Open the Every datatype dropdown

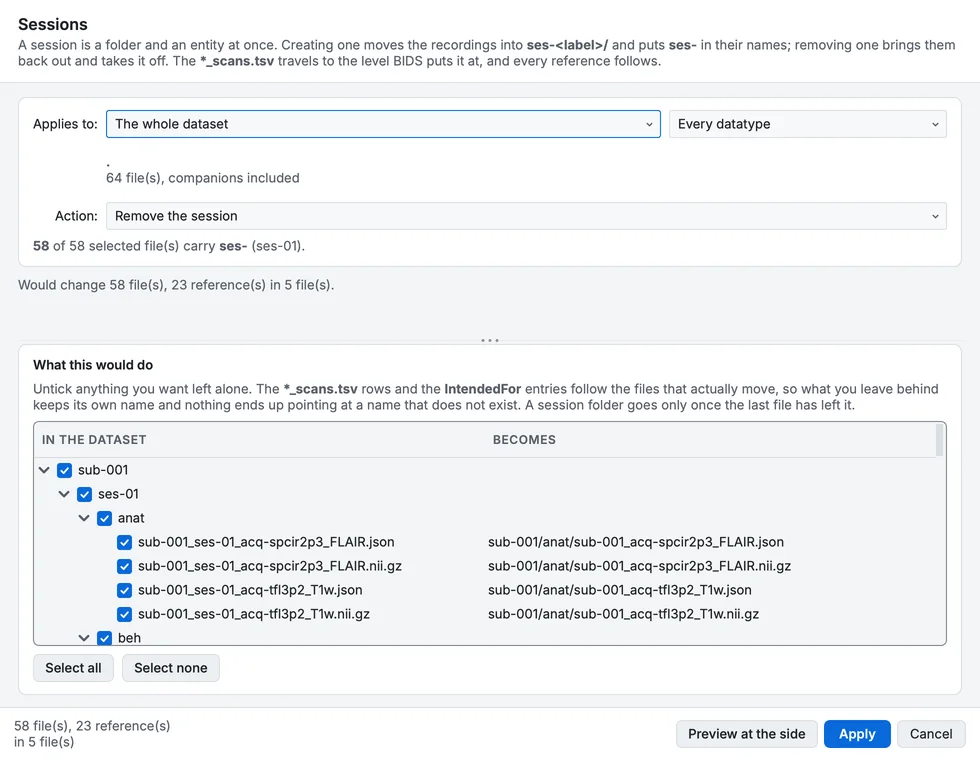click(x=808, y=124)
